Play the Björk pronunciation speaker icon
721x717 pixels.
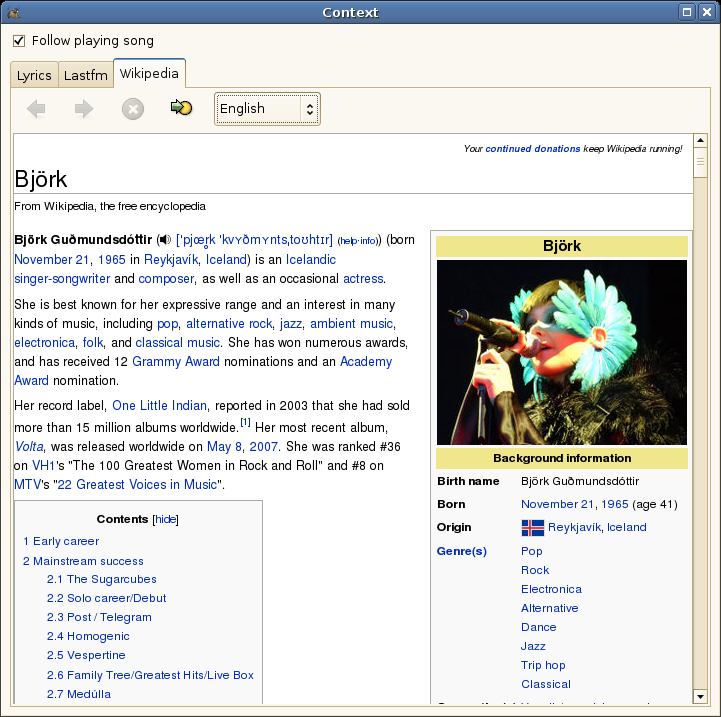click(165, 240)
